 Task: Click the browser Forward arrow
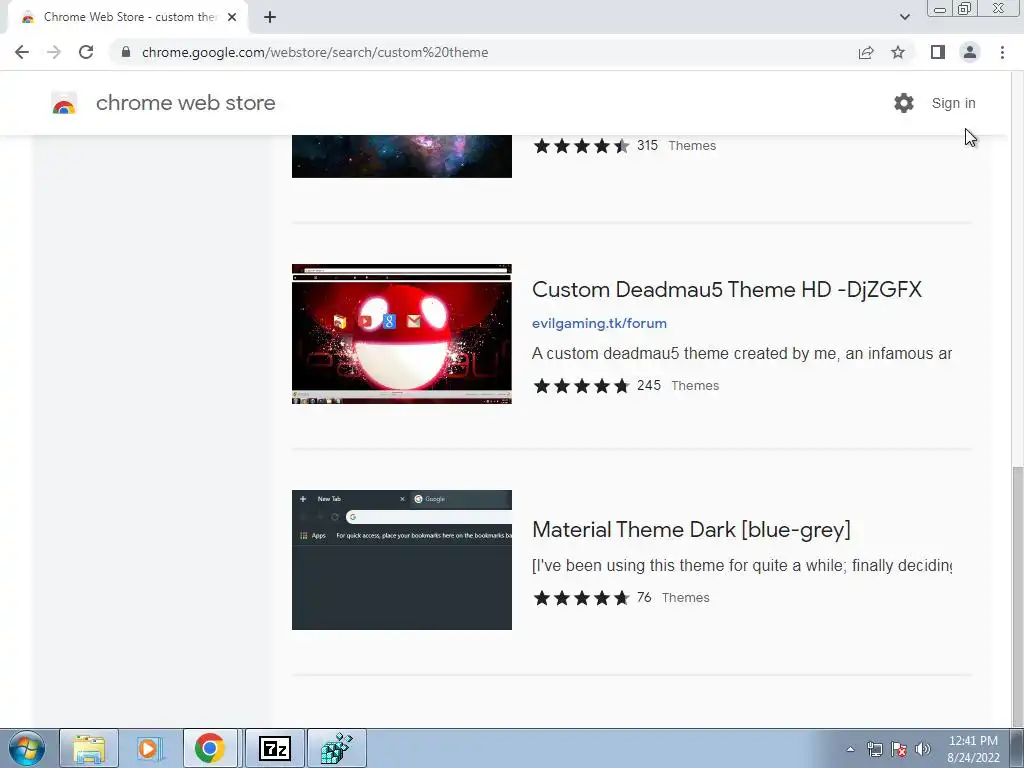(54, 52)
